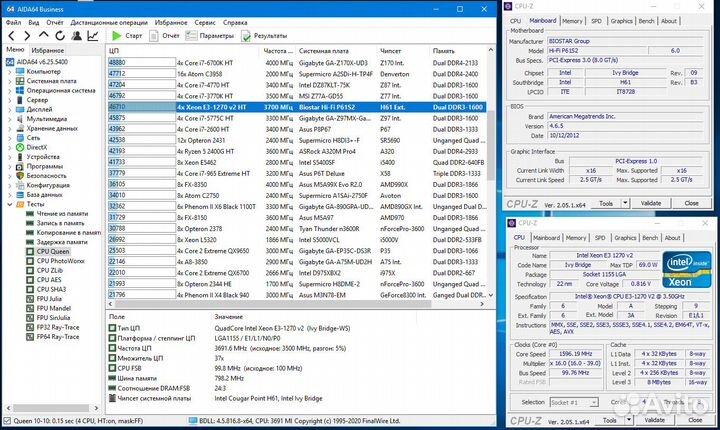Expand the Сервер tree node arrow
Screen dimensions: 720x430
click(10, 100)
